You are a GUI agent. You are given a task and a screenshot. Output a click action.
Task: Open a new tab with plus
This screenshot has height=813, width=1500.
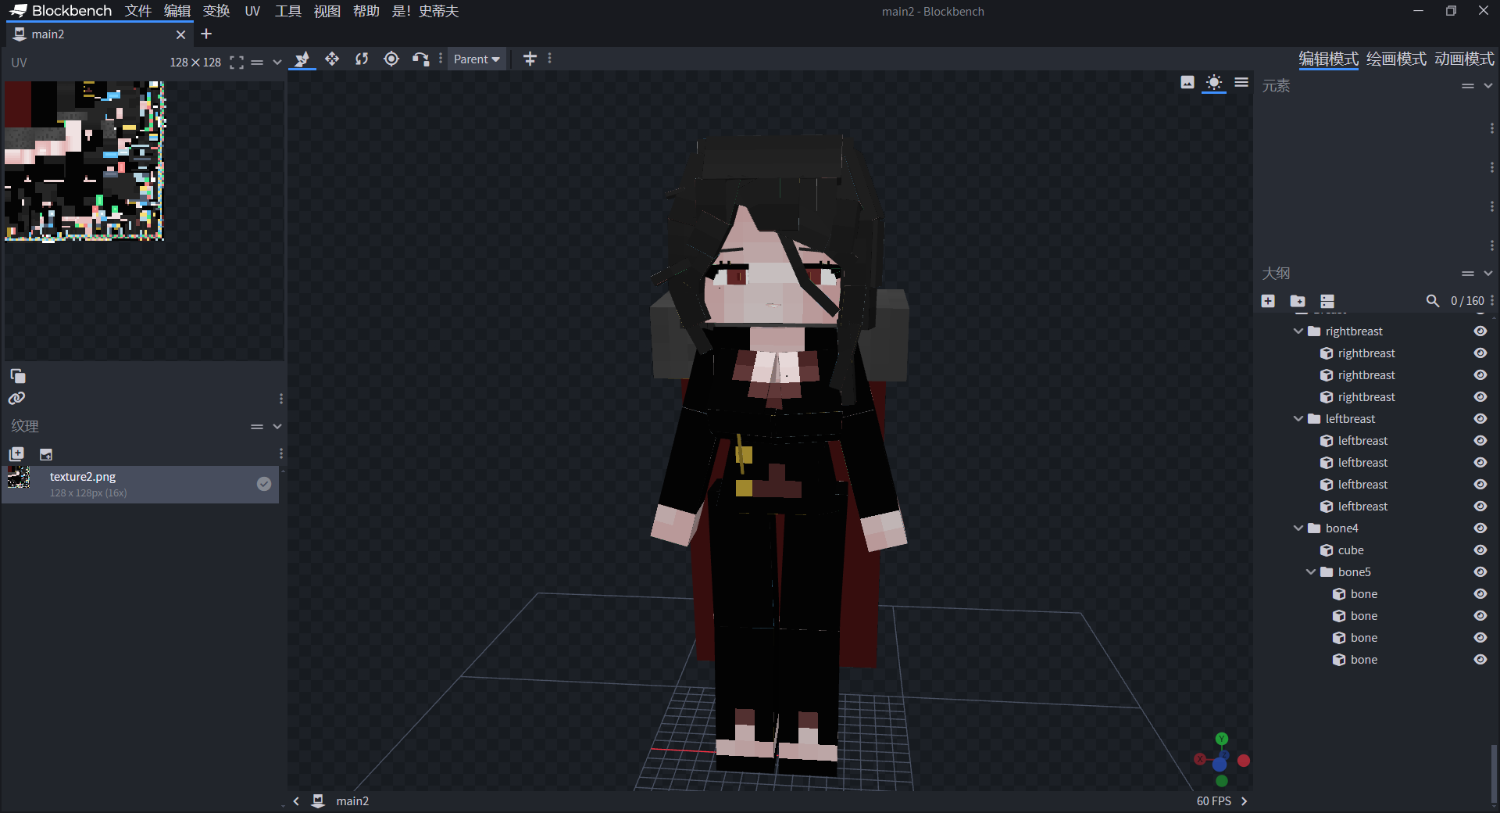(x=206, y=34)
